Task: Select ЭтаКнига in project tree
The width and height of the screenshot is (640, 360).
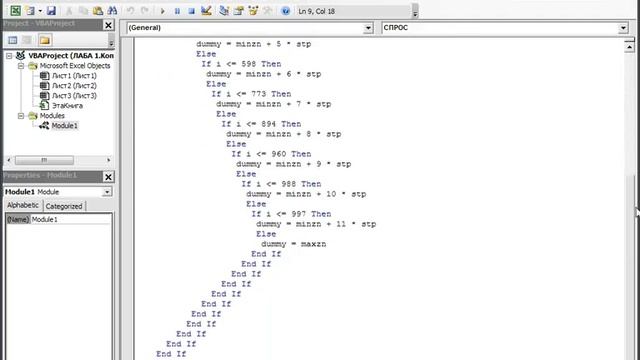Action: [x=67, y=106]
